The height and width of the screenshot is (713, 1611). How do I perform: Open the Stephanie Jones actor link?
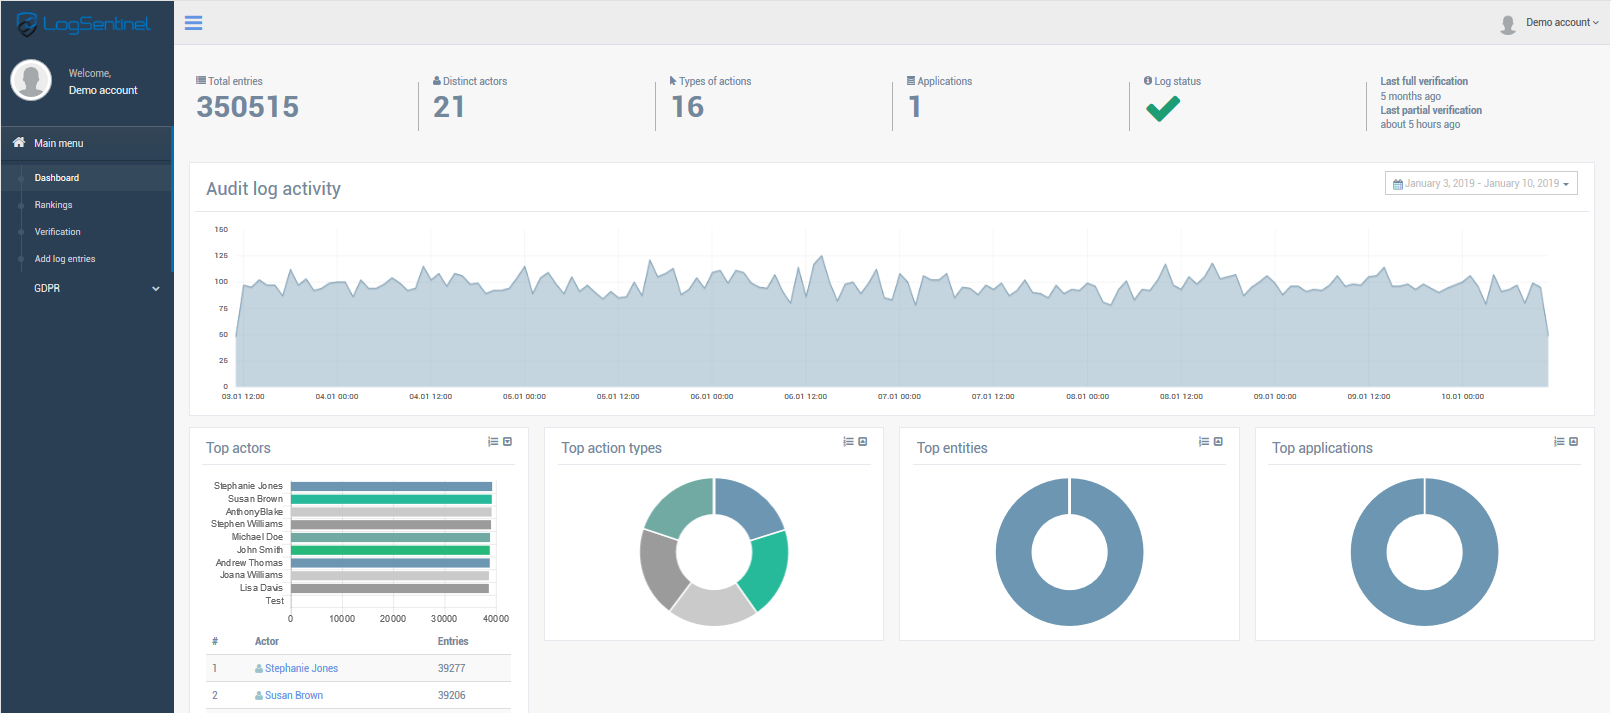[x=301, y=668]
